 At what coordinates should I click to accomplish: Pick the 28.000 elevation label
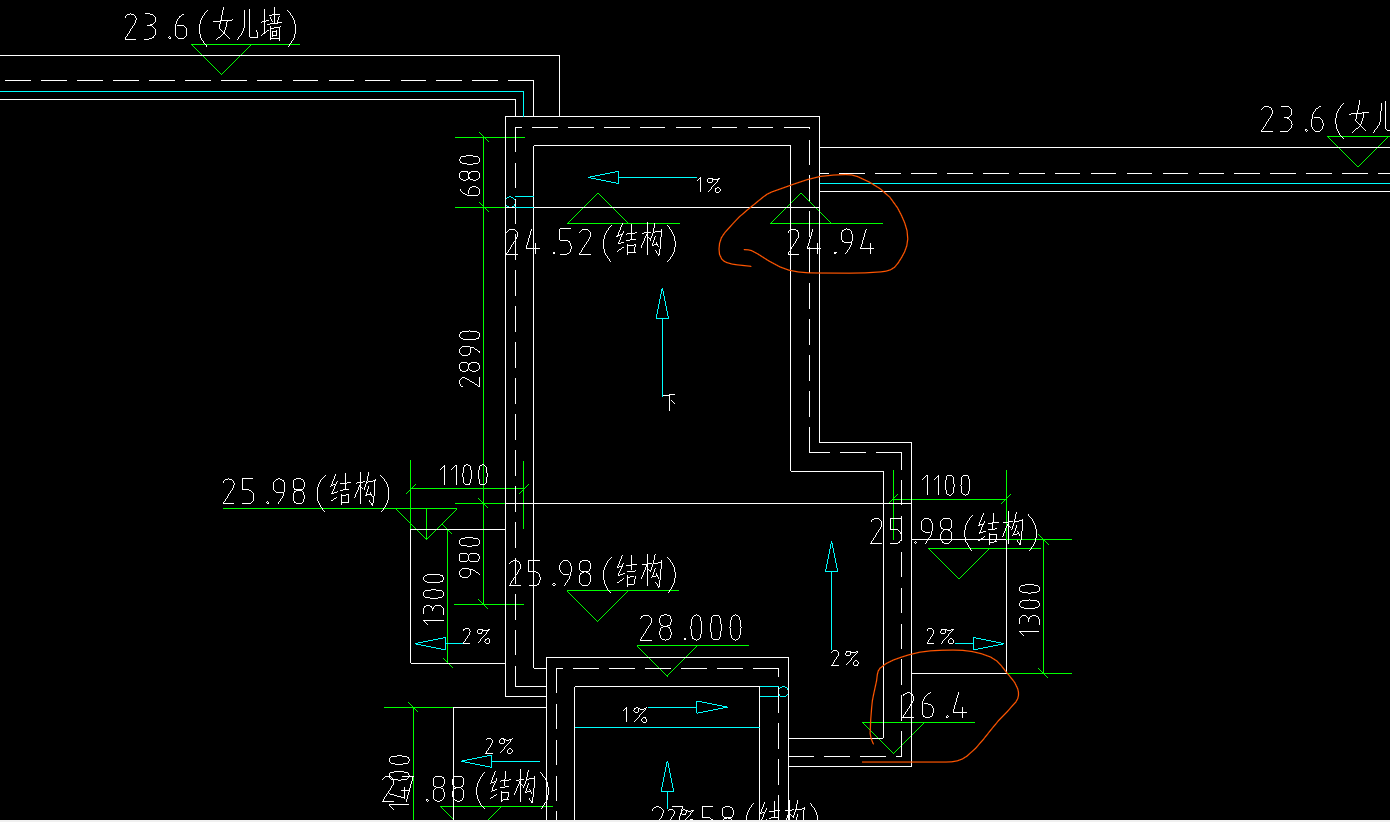point(691,628)
